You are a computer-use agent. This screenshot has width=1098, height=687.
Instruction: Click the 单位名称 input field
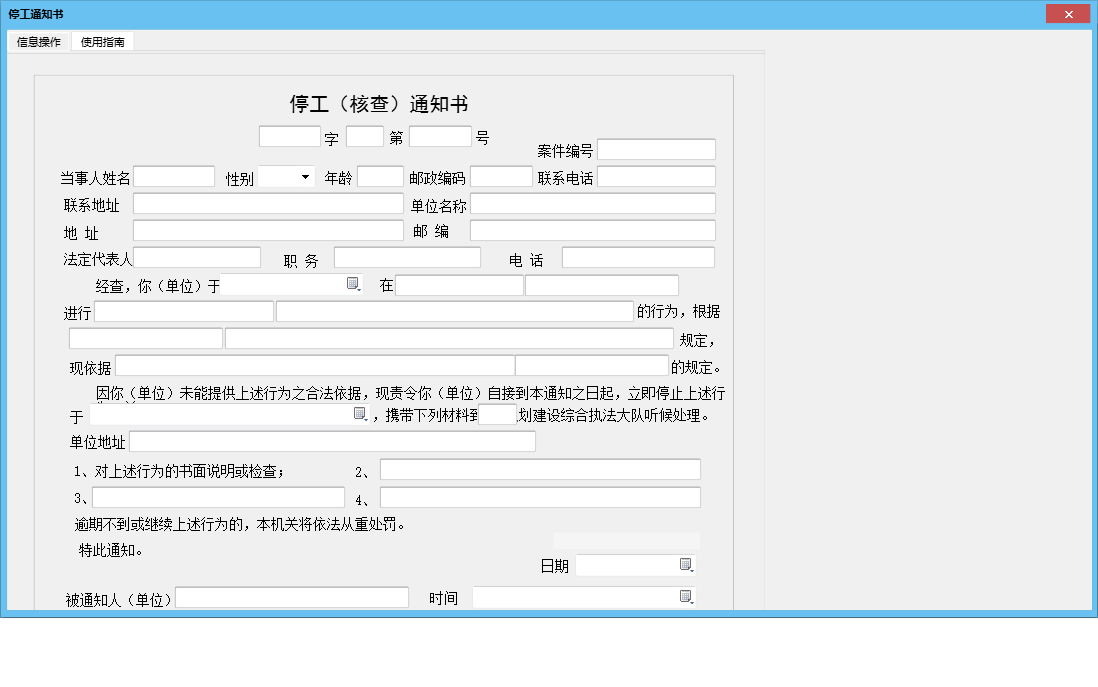[x=593, y=203]
